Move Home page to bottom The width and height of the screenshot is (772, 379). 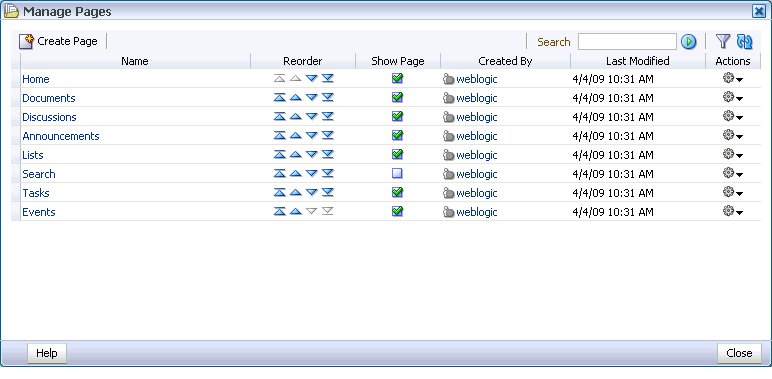(x=328, y=78)
